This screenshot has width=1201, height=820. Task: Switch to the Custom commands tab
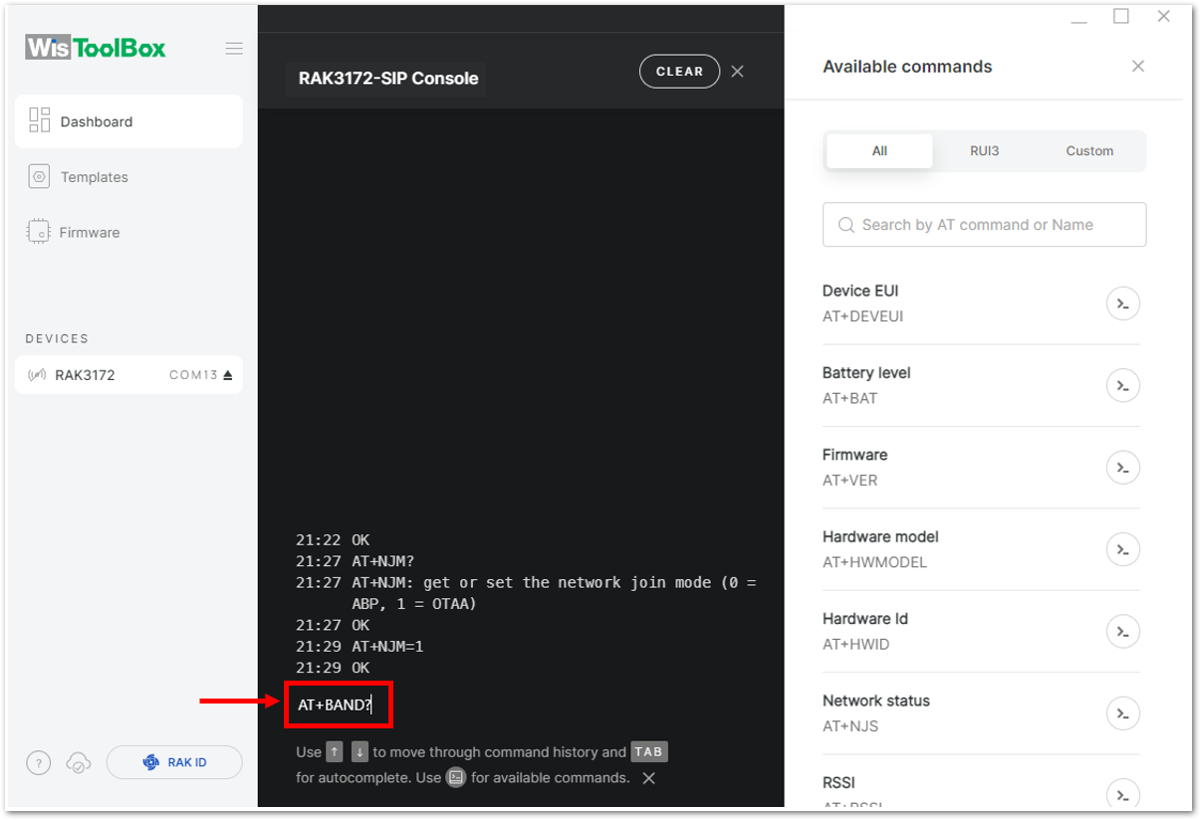coord(1090,151)
